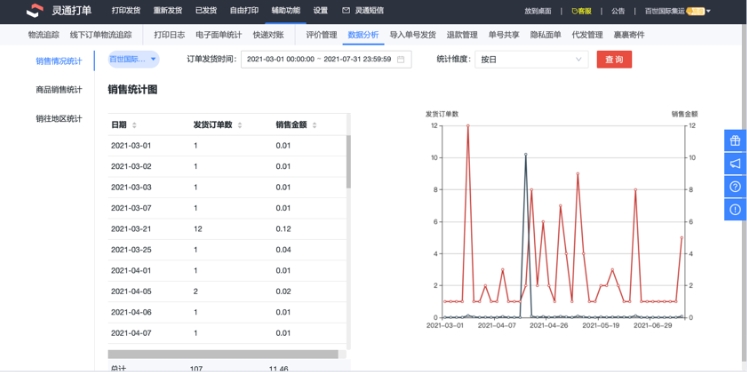Switch to the 退款管理 tab
This screenshot has width=747, height=372.
[x=462, y=35]
